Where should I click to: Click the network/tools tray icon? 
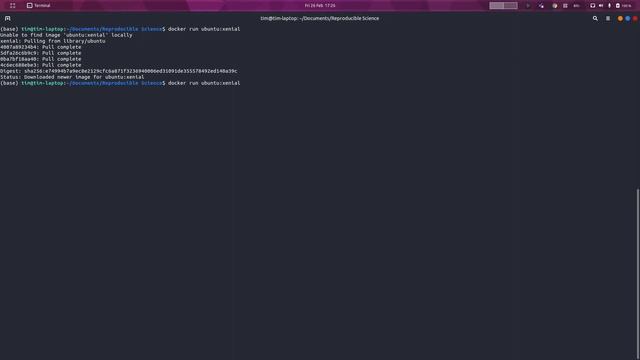pyautogui.click(x=541, y=6)
